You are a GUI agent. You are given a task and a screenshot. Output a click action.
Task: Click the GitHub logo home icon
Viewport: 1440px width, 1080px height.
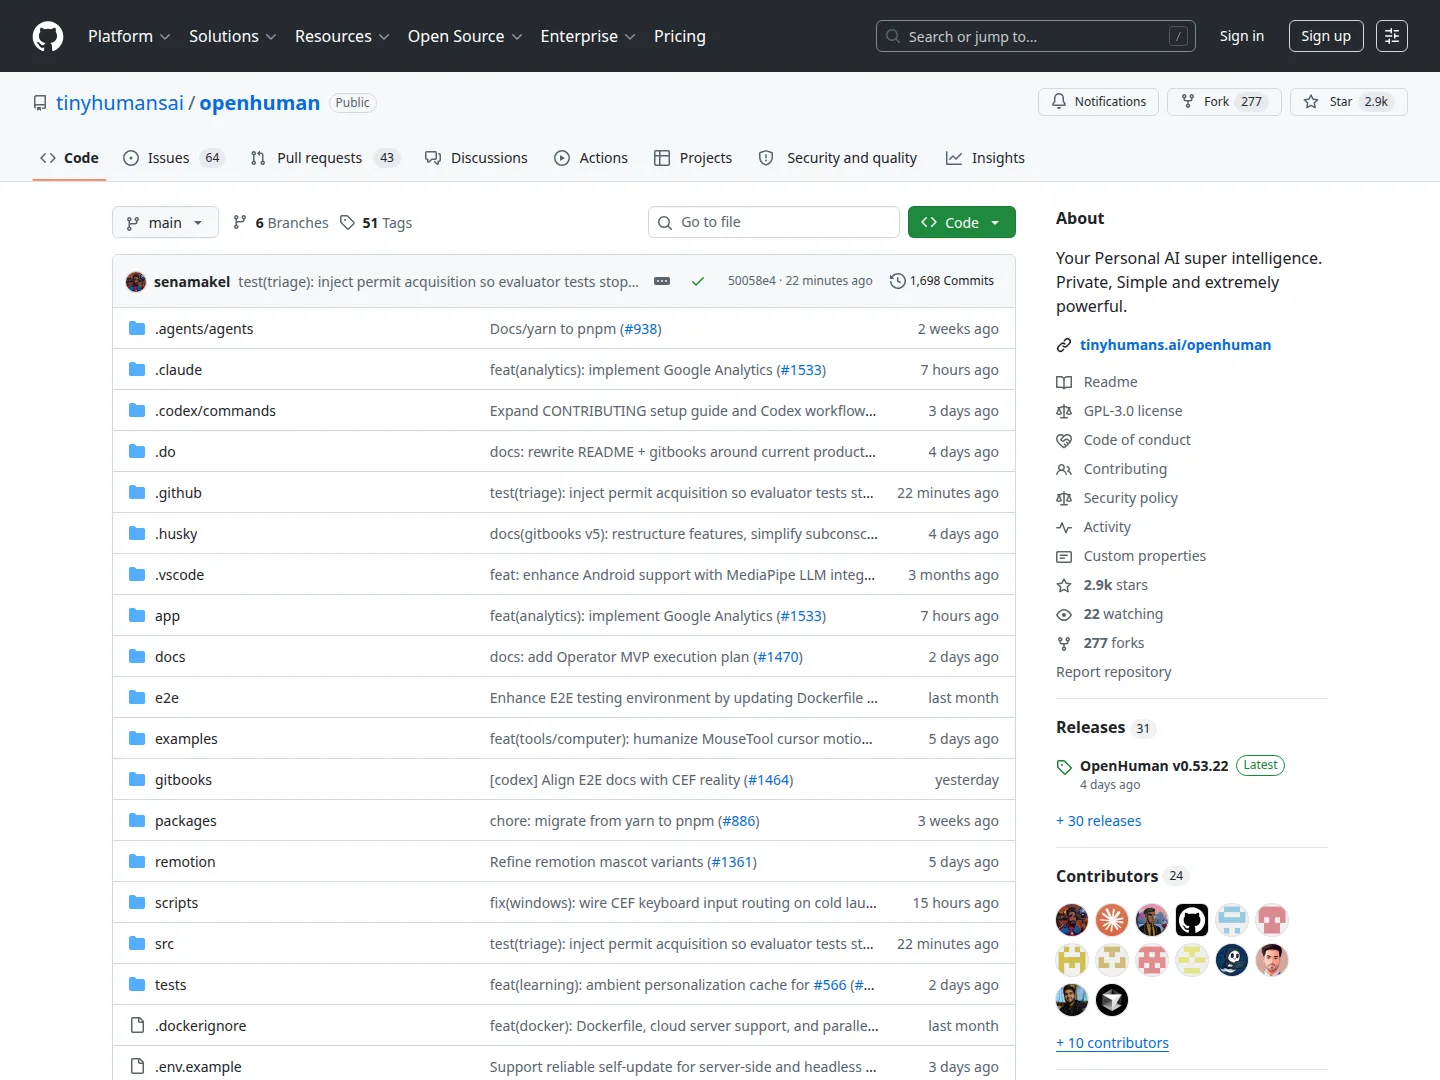tap(48, 36)
